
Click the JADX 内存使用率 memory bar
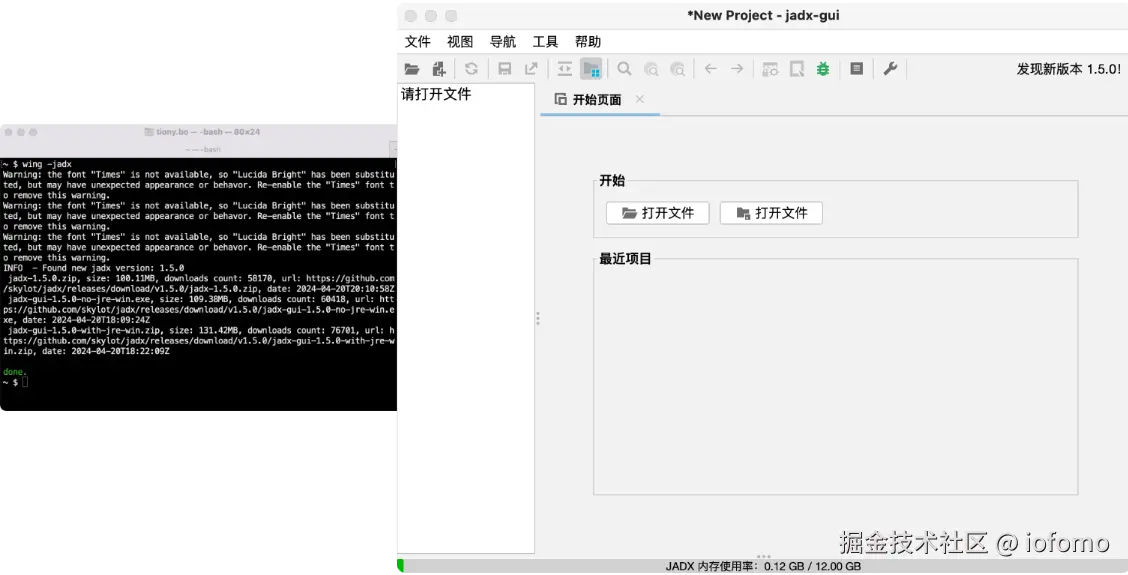[x=763, y=566]
